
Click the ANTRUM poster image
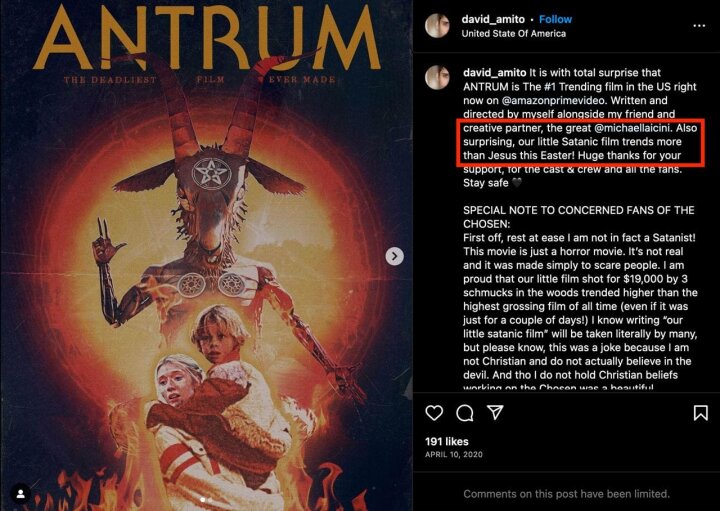tap(206, 255)
